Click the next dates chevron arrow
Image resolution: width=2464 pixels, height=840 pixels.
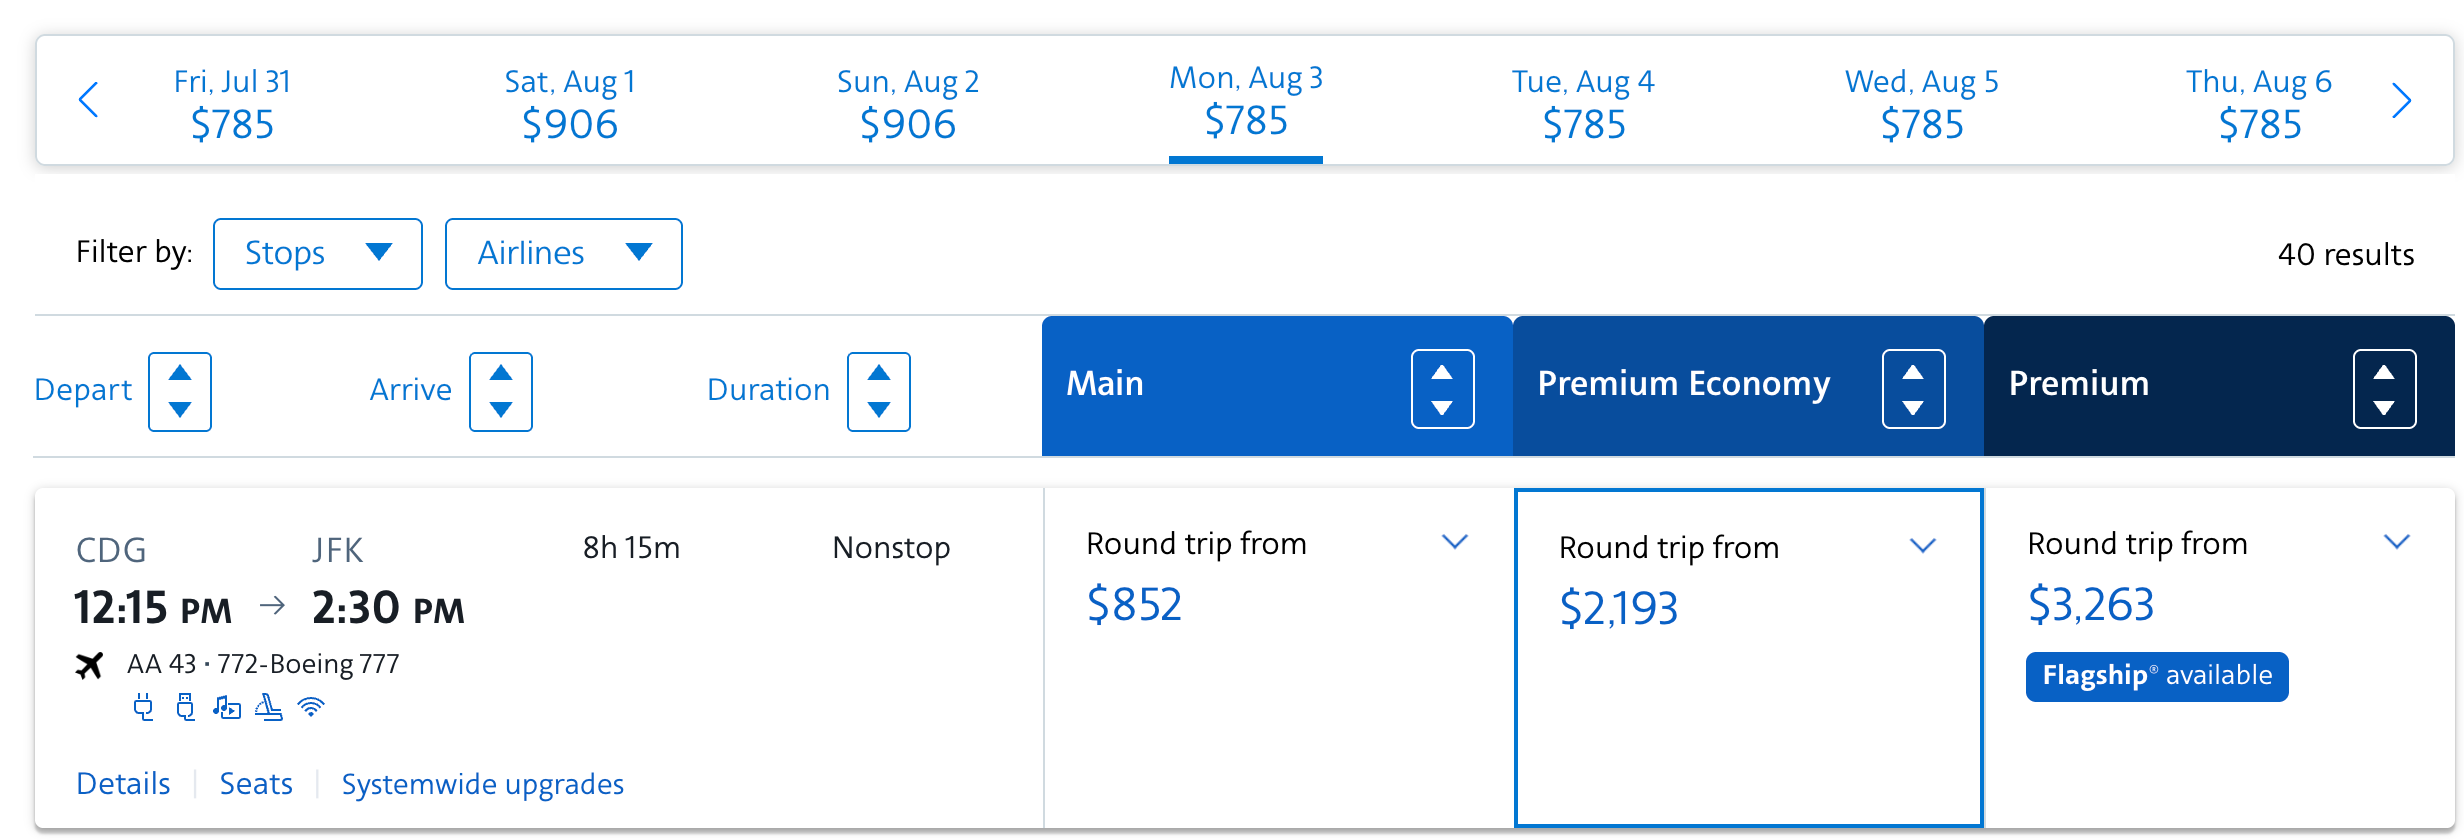(x=2402, y=99)
